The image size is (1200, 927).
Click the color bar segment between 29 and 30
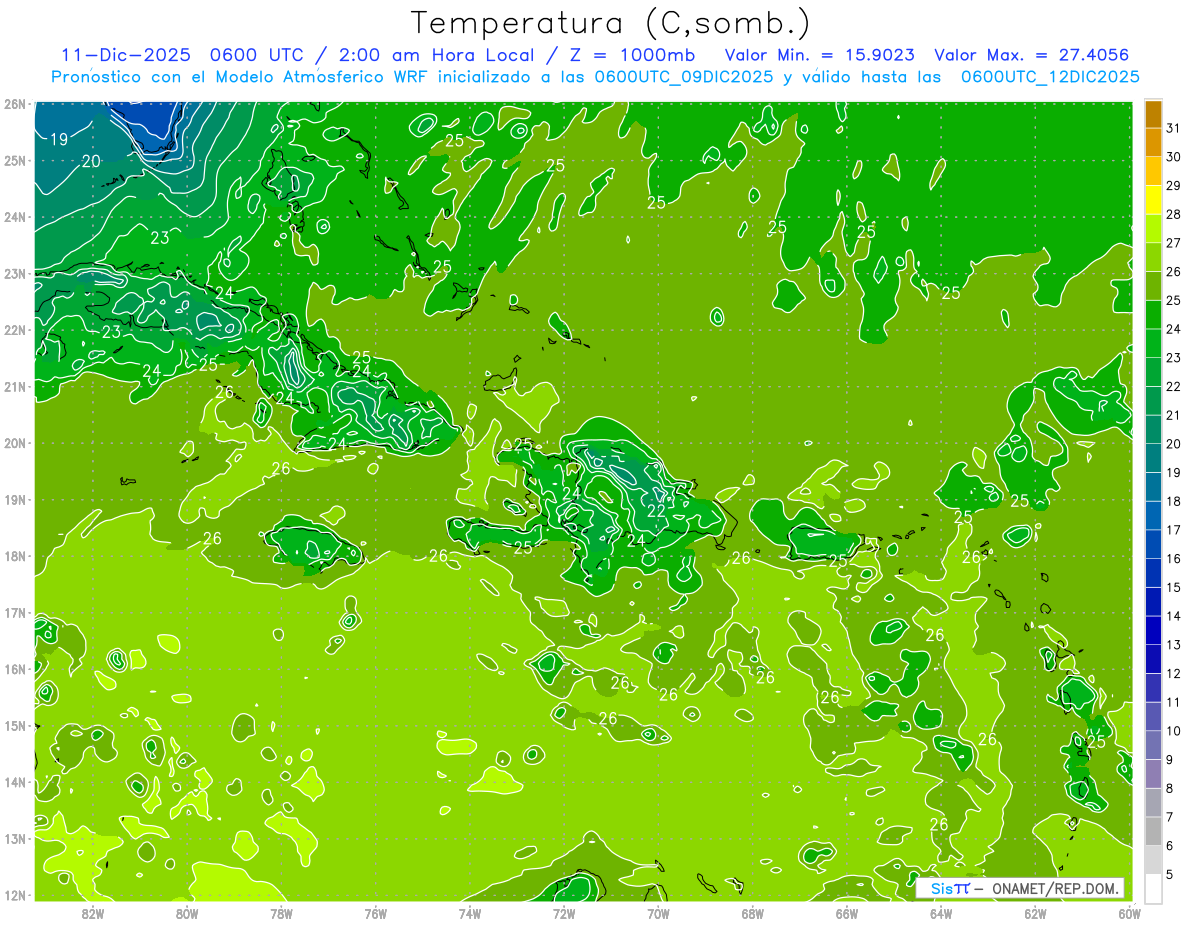tap(1153, 171)
